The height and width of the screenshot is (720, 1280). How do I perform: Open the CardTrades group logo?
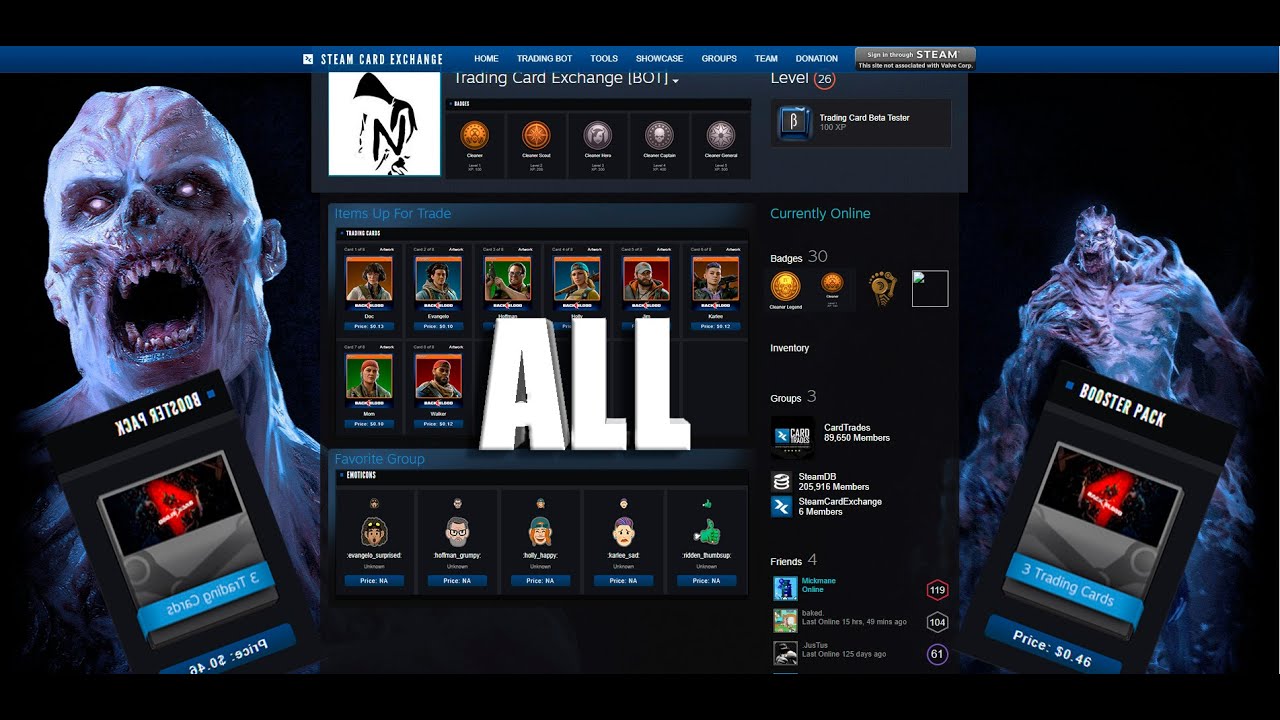[x=792, y=437]
